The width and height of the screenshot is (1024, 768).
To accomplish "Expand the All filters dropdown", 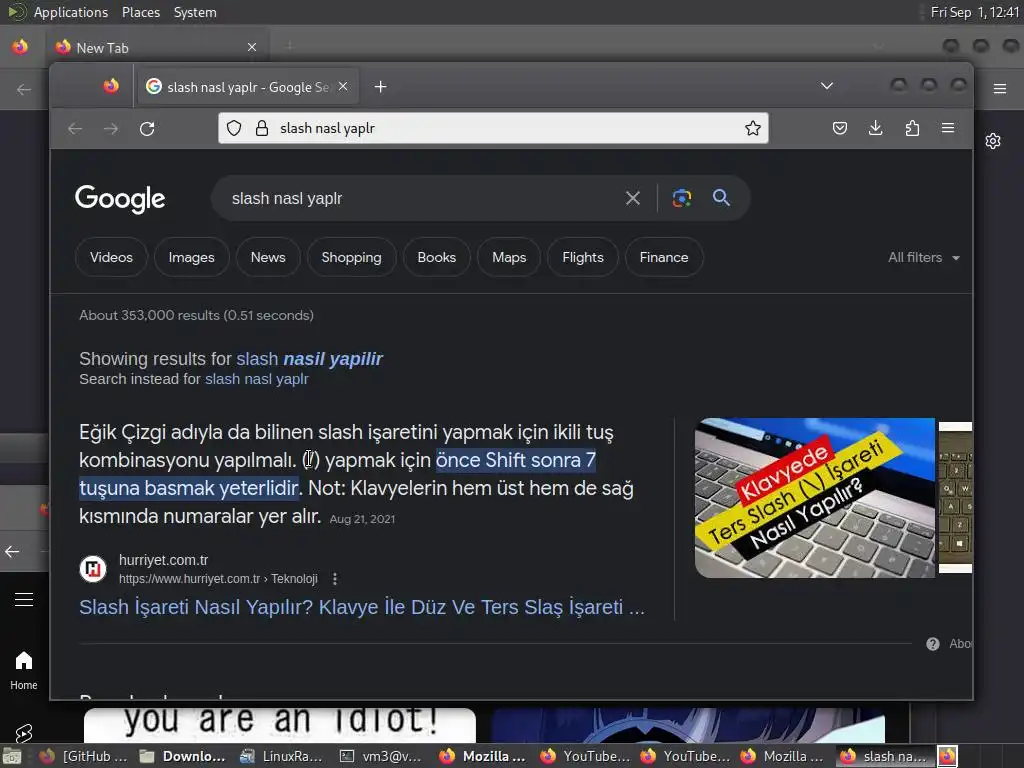I will (x=923, y=257).
